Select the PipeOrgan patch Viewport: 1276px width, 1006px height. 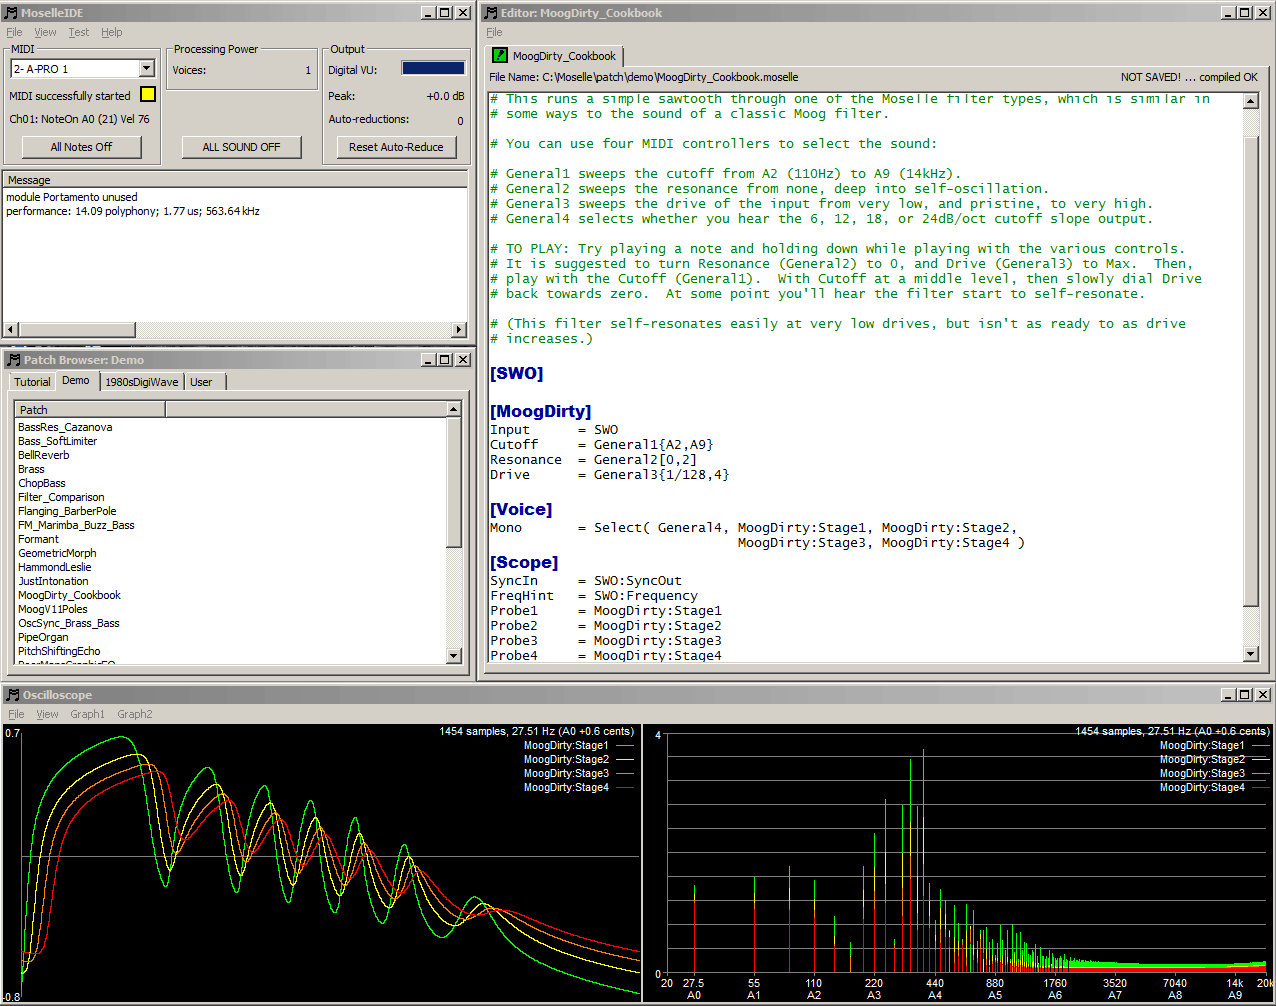[x=43, y=637]
